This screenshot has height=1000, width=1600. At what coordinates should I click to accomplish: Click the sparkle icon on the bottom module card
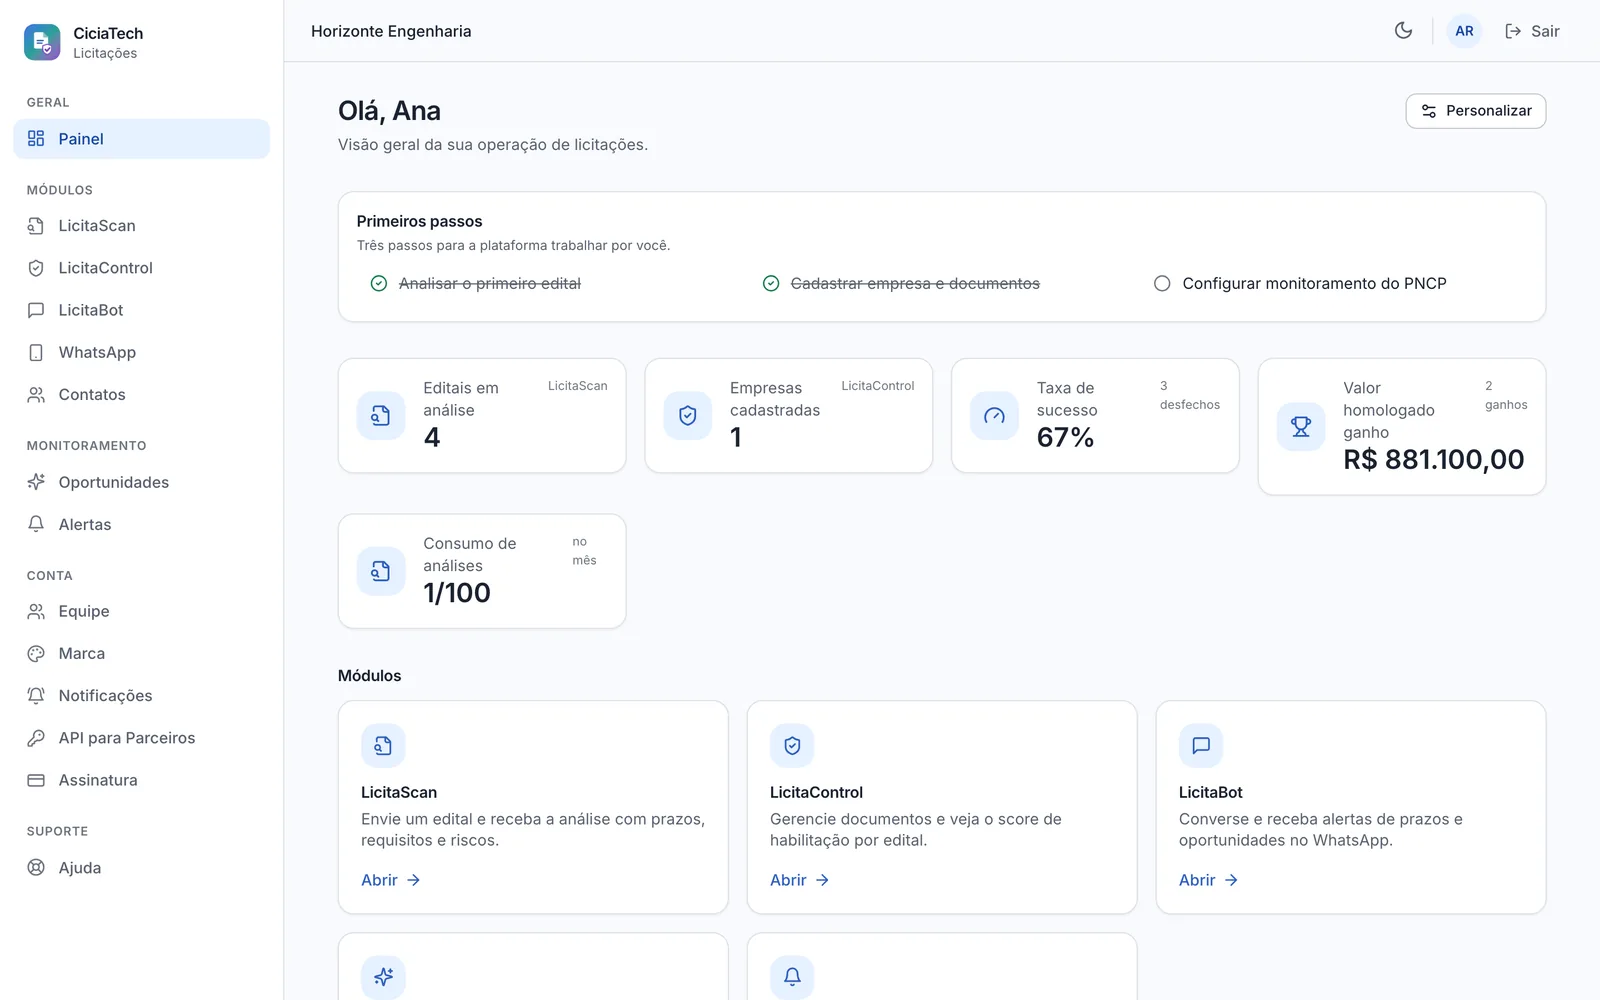pyautogui.click(x=383, y=977)
